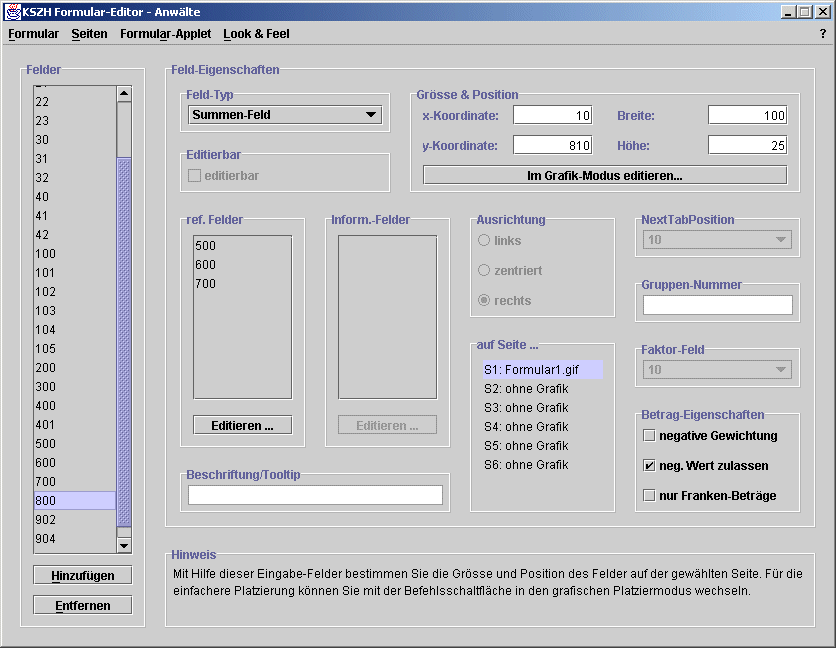Image resolution: width=836 pixels, height=648 pixels.
Task: Select field 102 in Felder list
Action: (x=75, y=291)
